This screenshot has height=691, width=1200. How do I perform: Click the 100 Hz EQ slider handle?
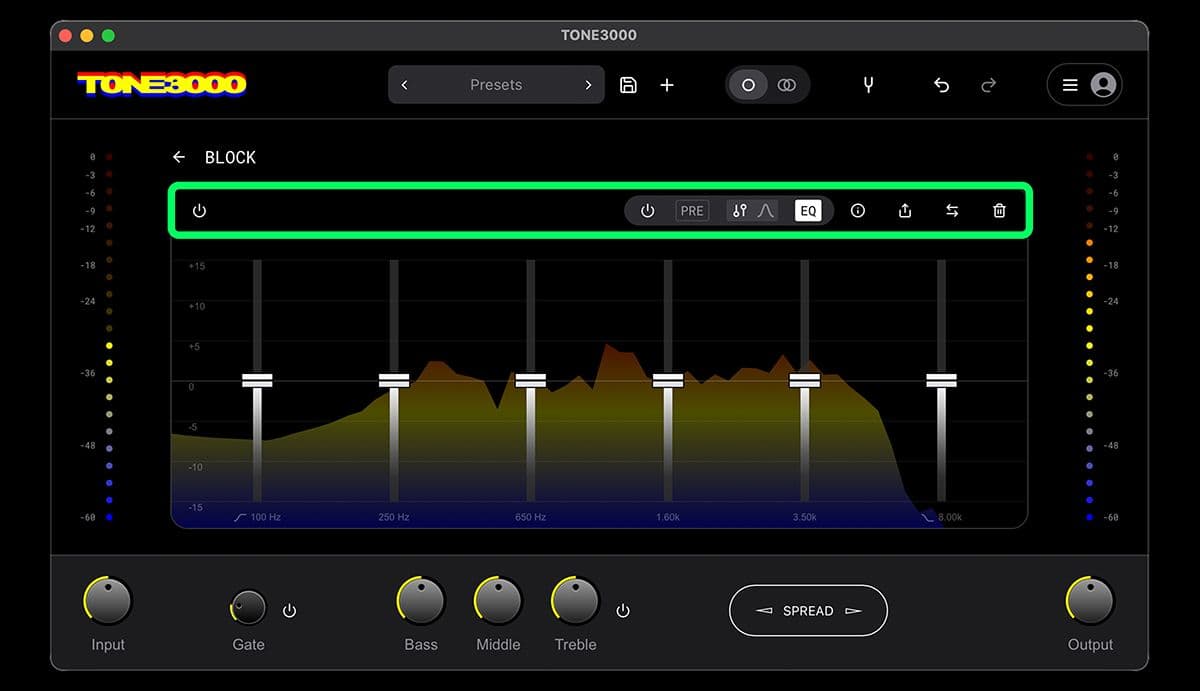click(257, 381)
